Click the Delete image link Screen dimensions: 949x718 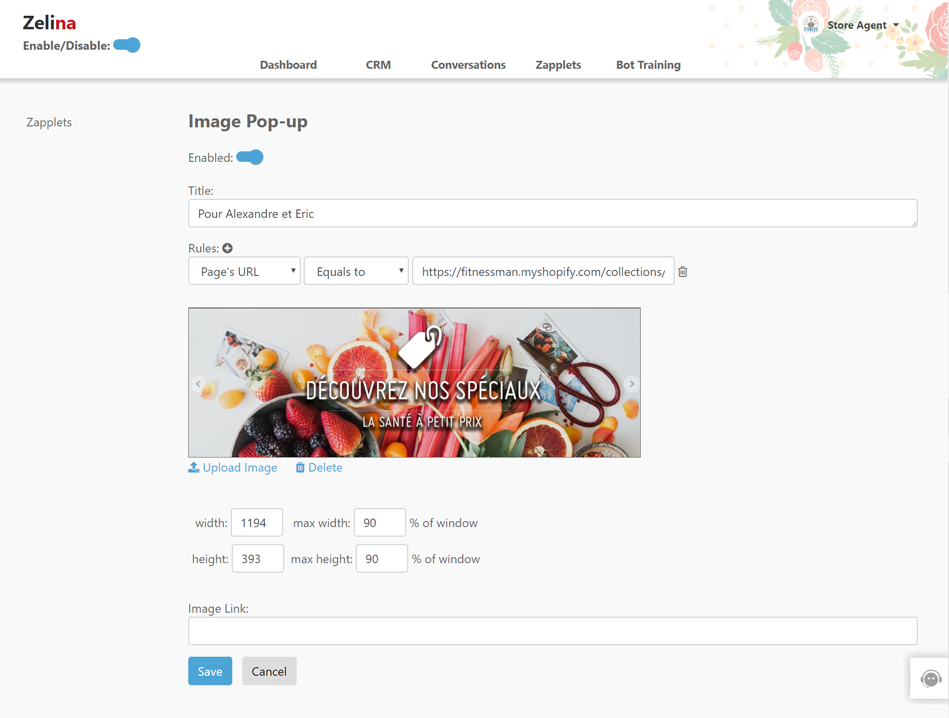click(319, 467)
